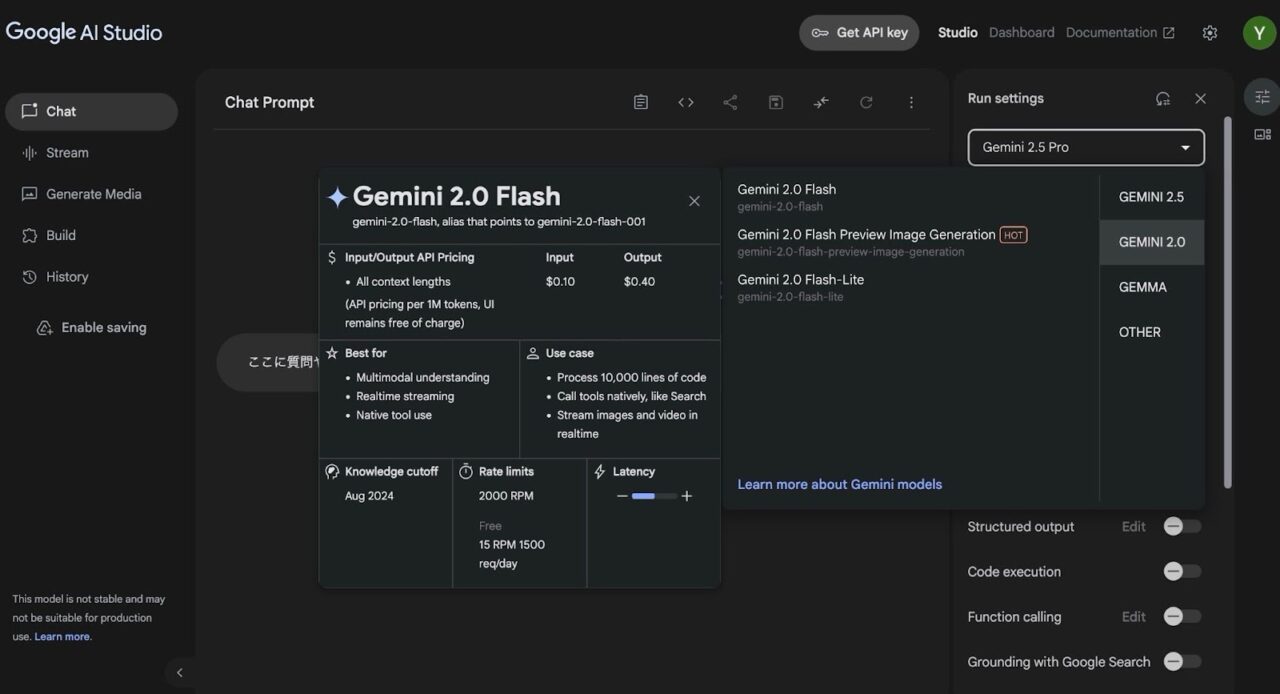Open the Chat Prompt more options menu
This screenshot has width=1280, height=694.
911,102
